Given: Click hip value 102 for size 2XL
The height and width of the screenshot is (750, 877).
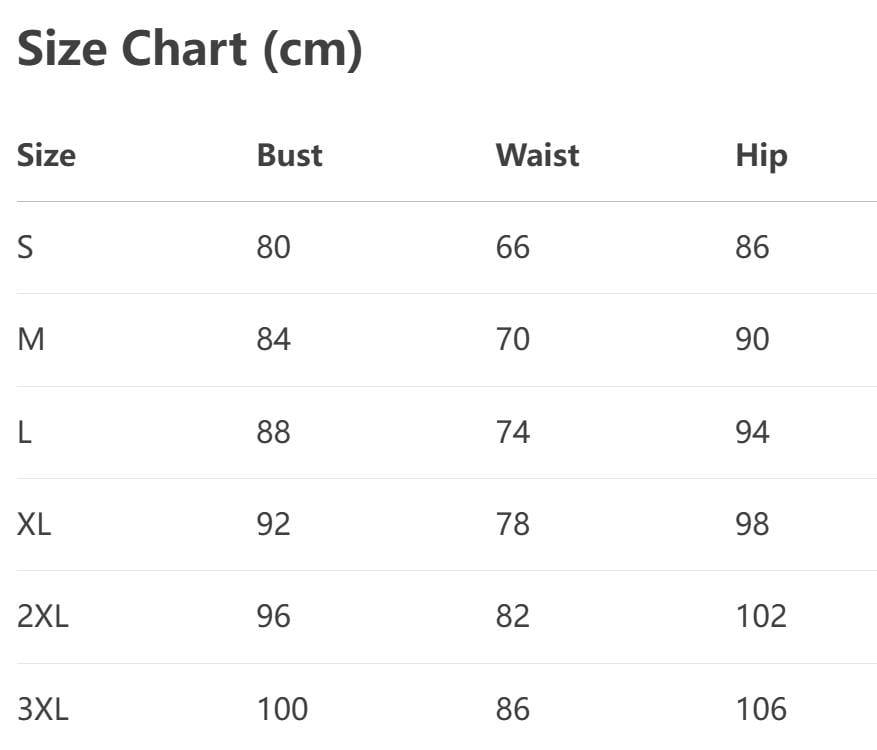Looking at the screenshot, I should pos(761,616).
